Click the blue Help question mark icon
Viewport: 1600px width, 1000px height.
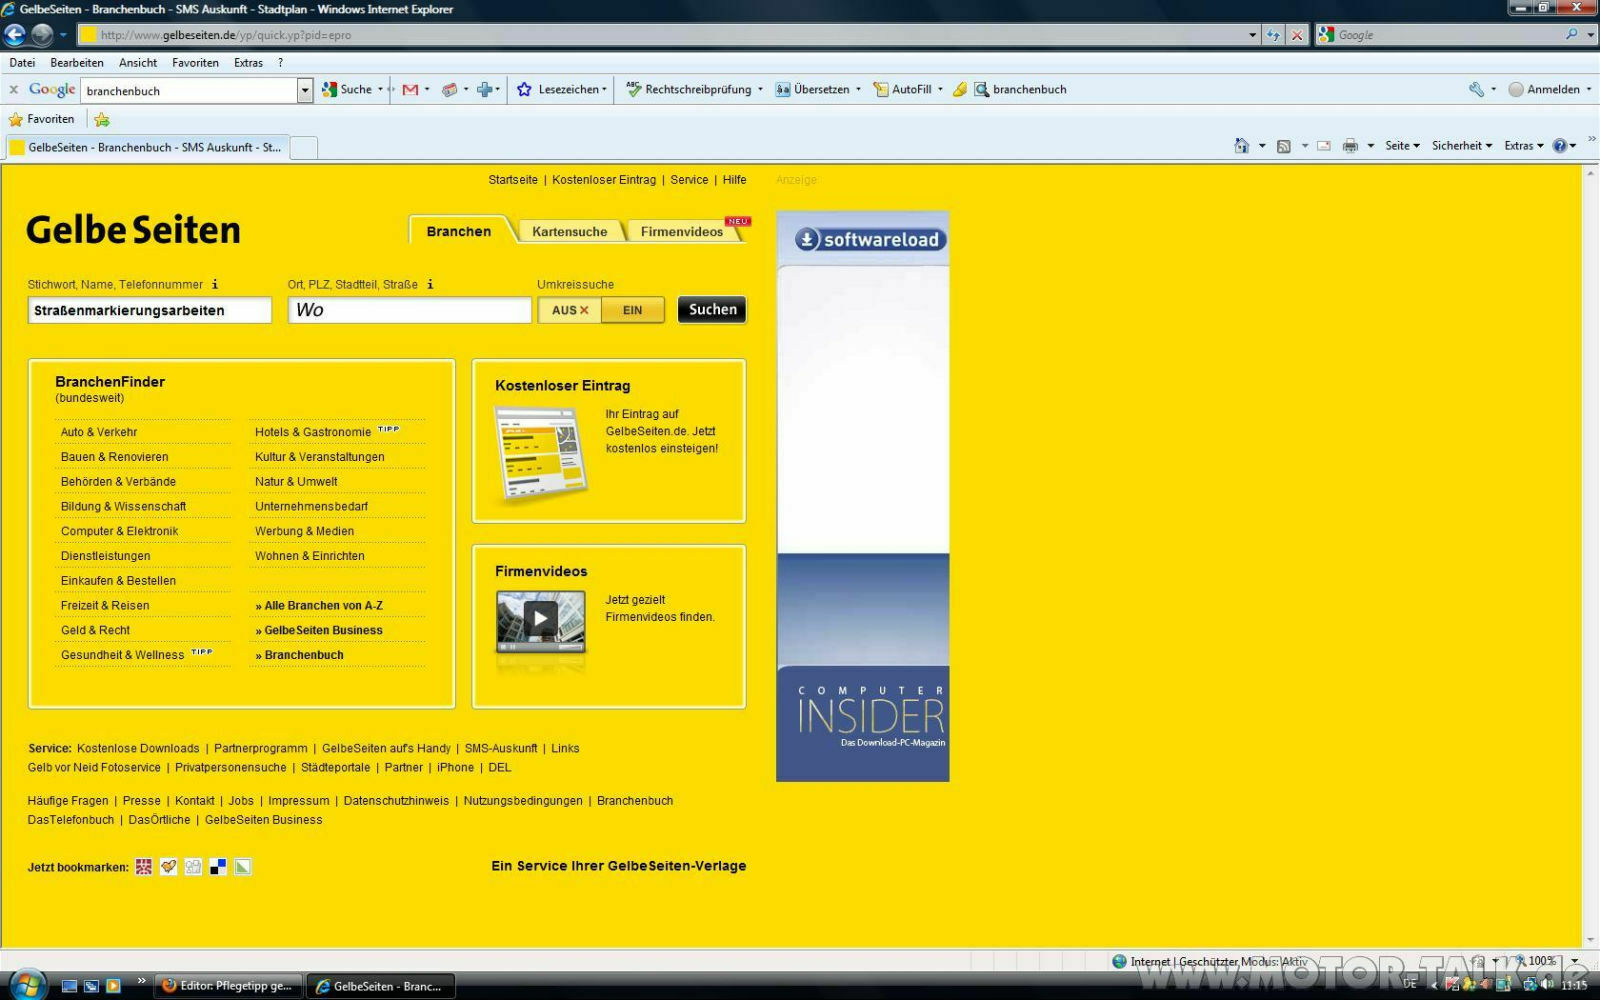tap(1560, 146)
